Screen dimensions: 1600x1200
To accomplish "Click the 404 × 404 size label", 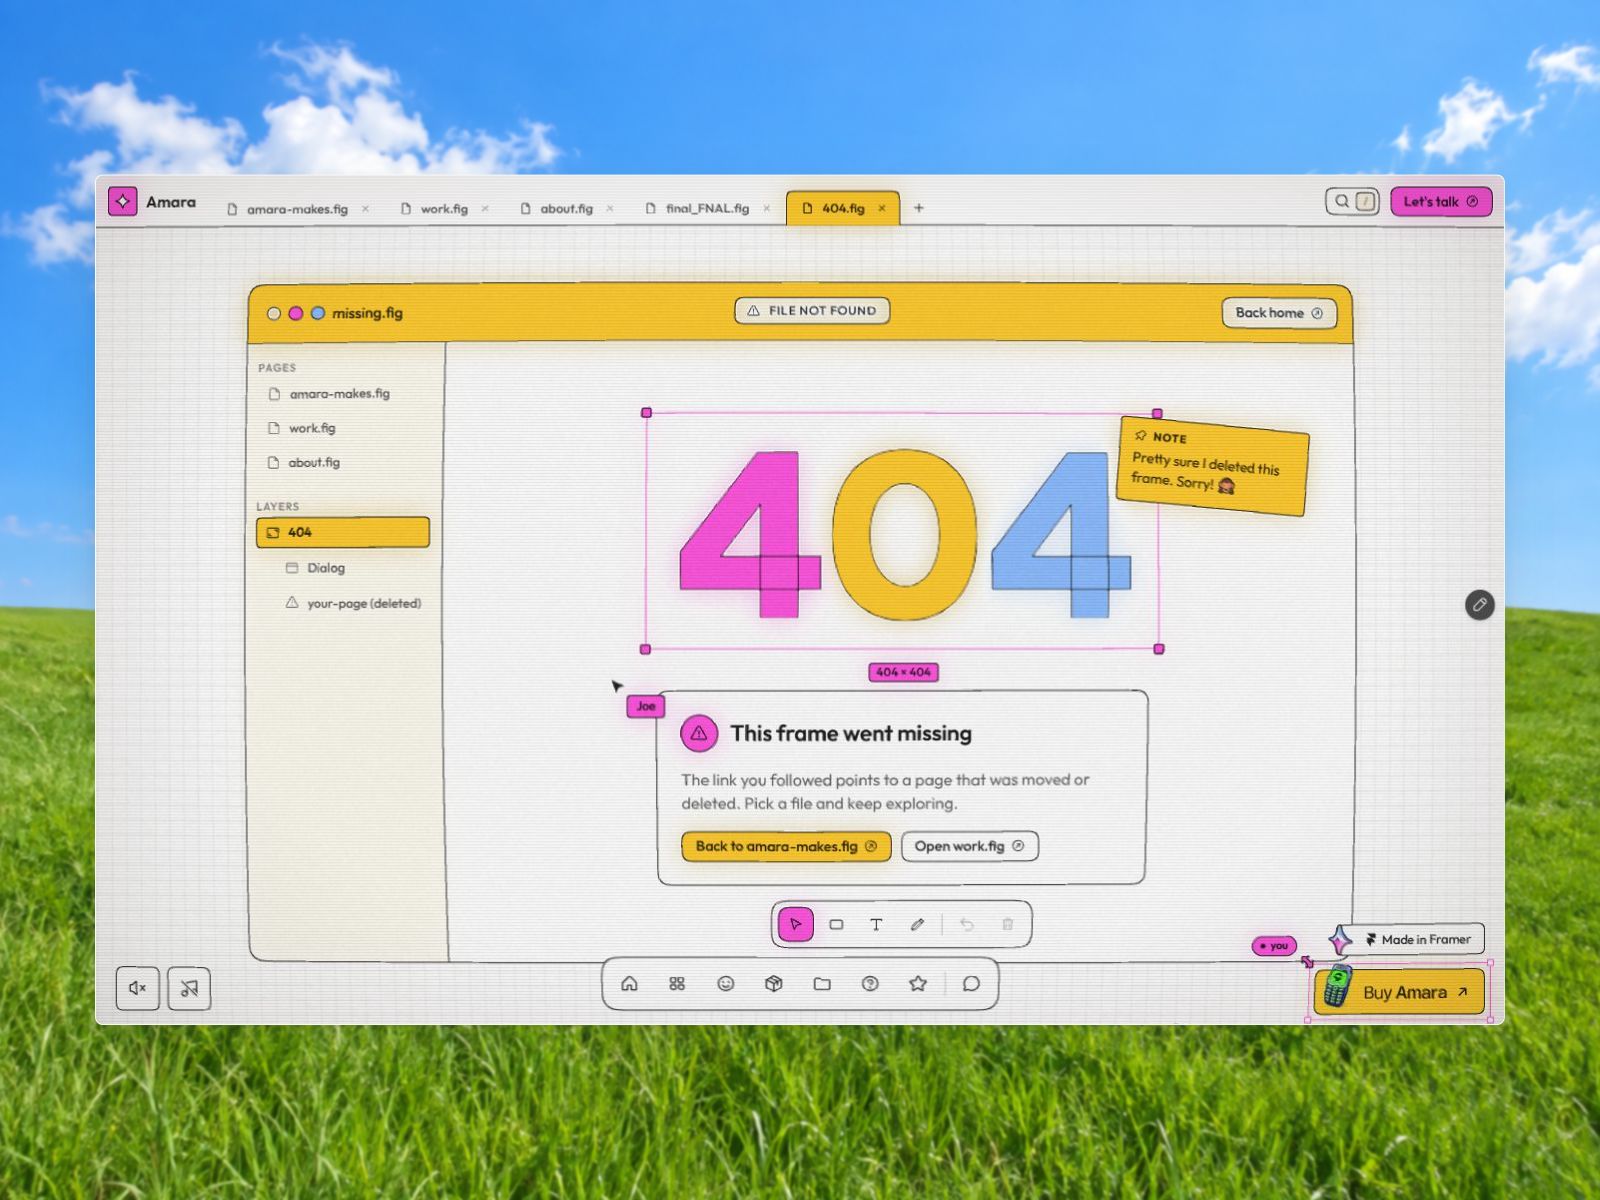I will (x=903, y=672).
